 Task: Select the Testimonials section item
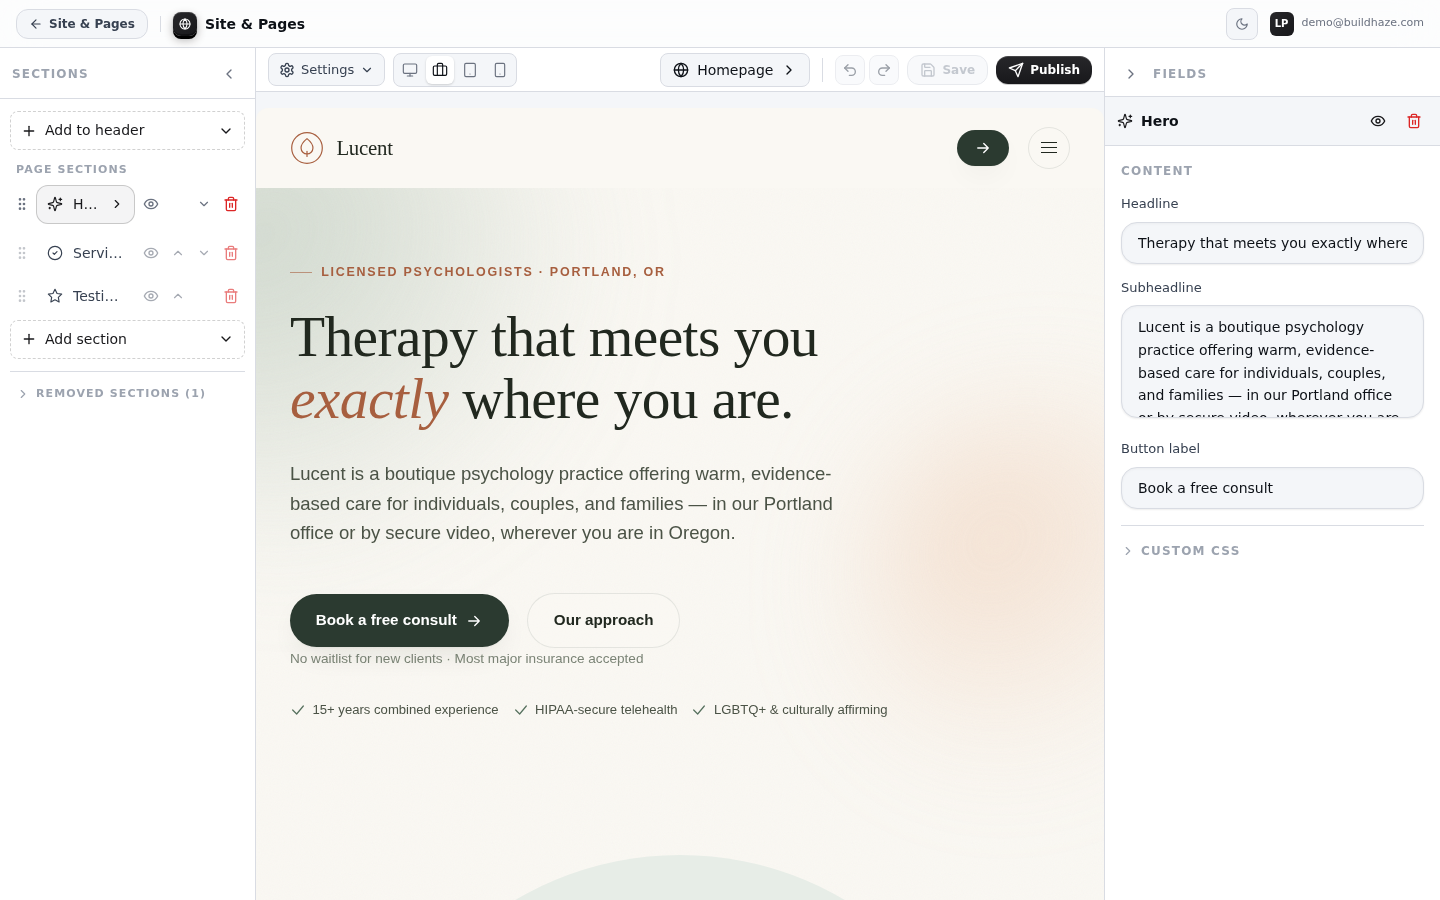85,296
